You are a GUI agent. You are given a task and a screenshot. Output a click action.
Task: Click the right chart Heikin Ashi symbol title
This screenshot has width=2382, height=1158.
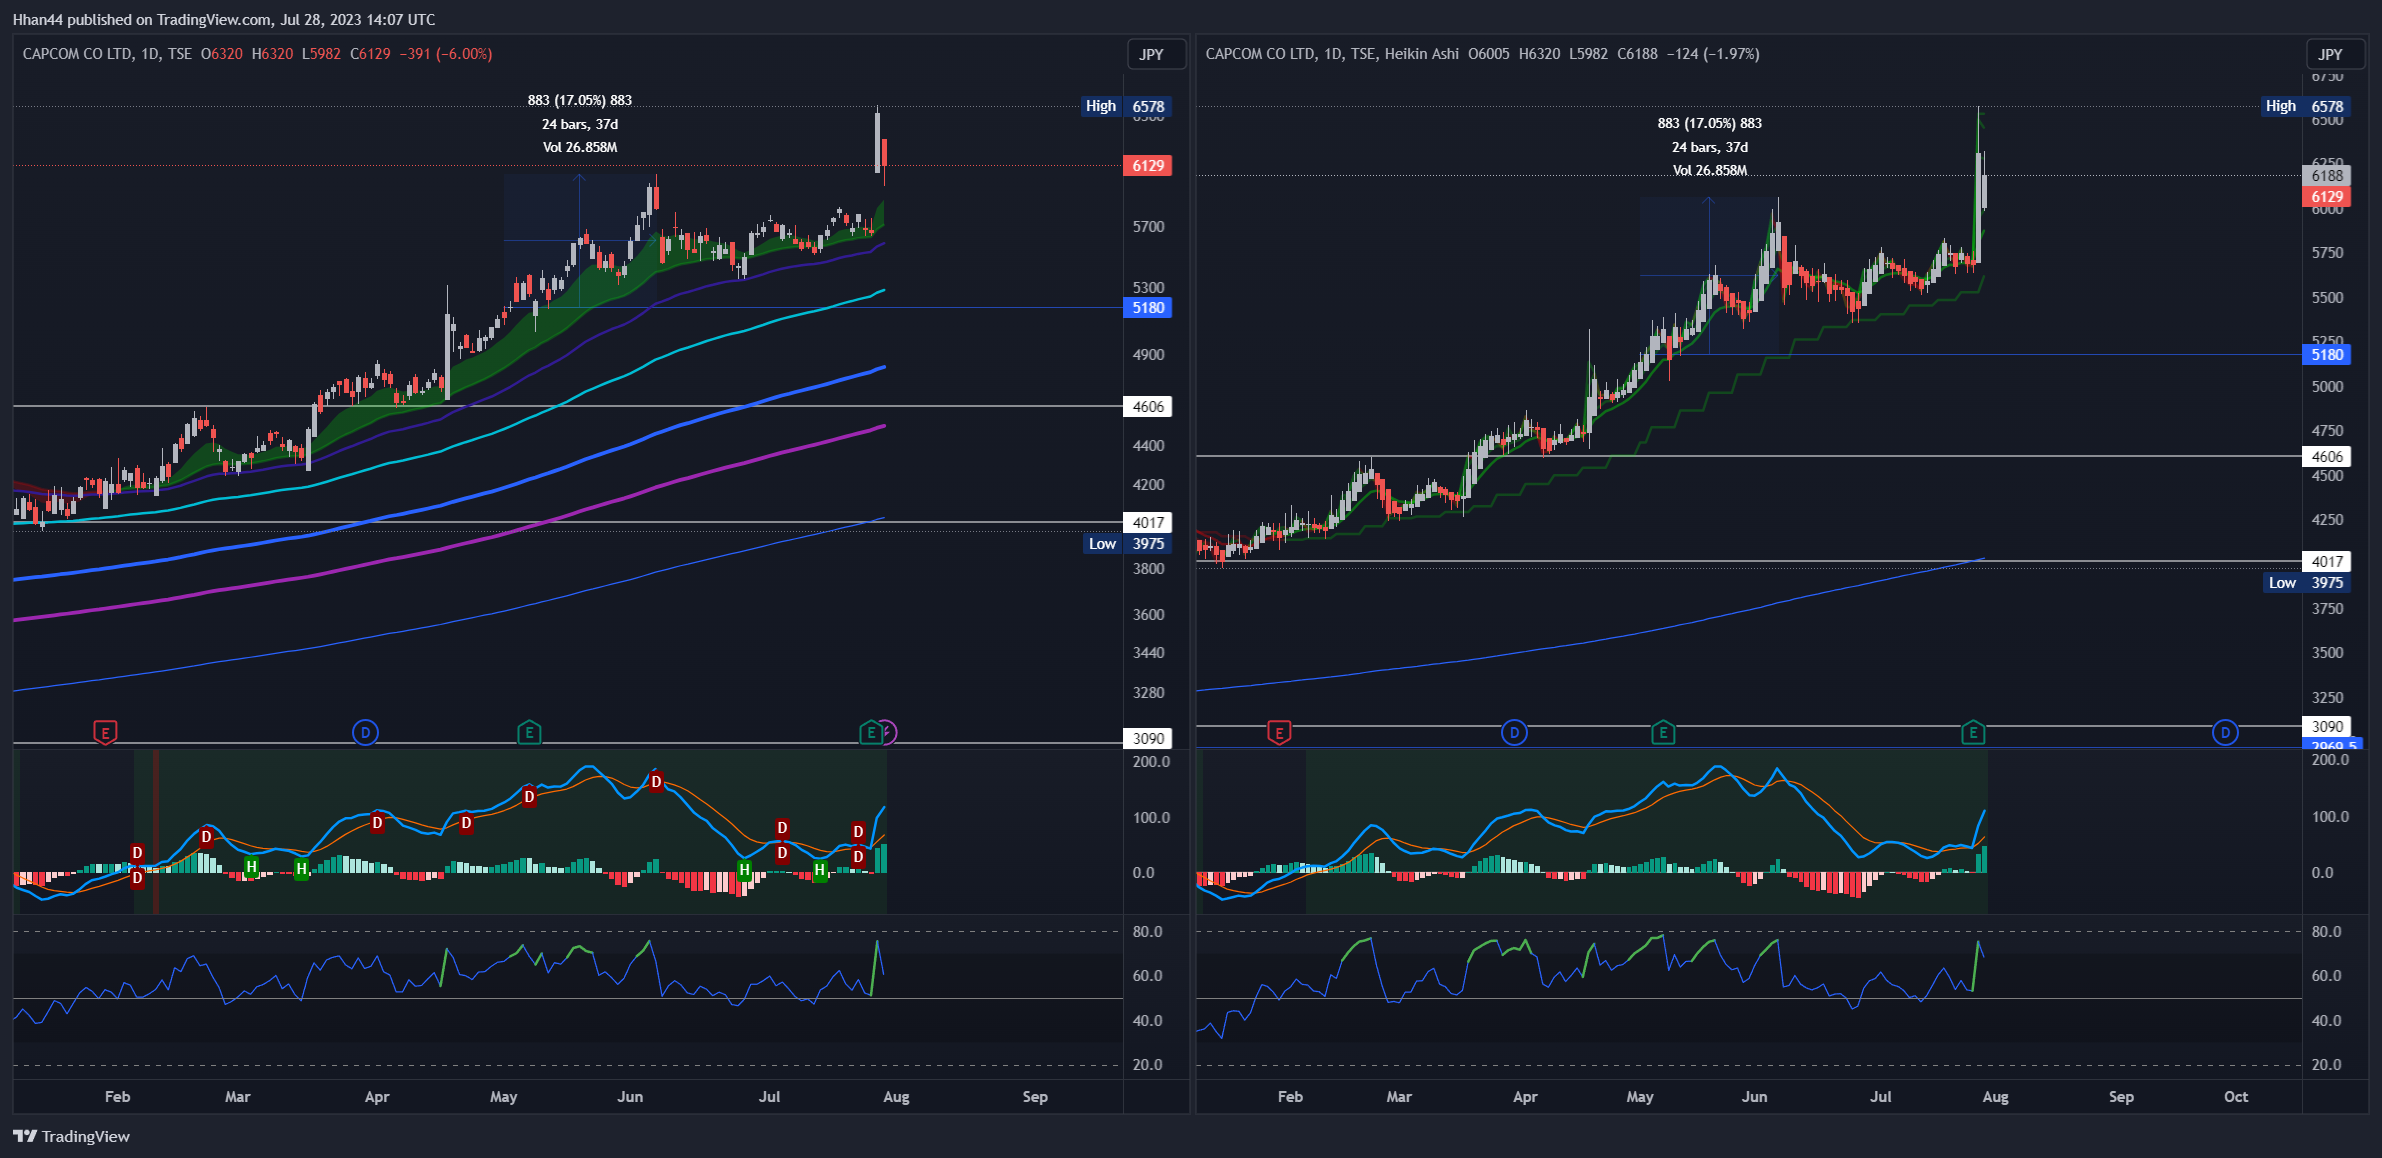point(1332,54)
